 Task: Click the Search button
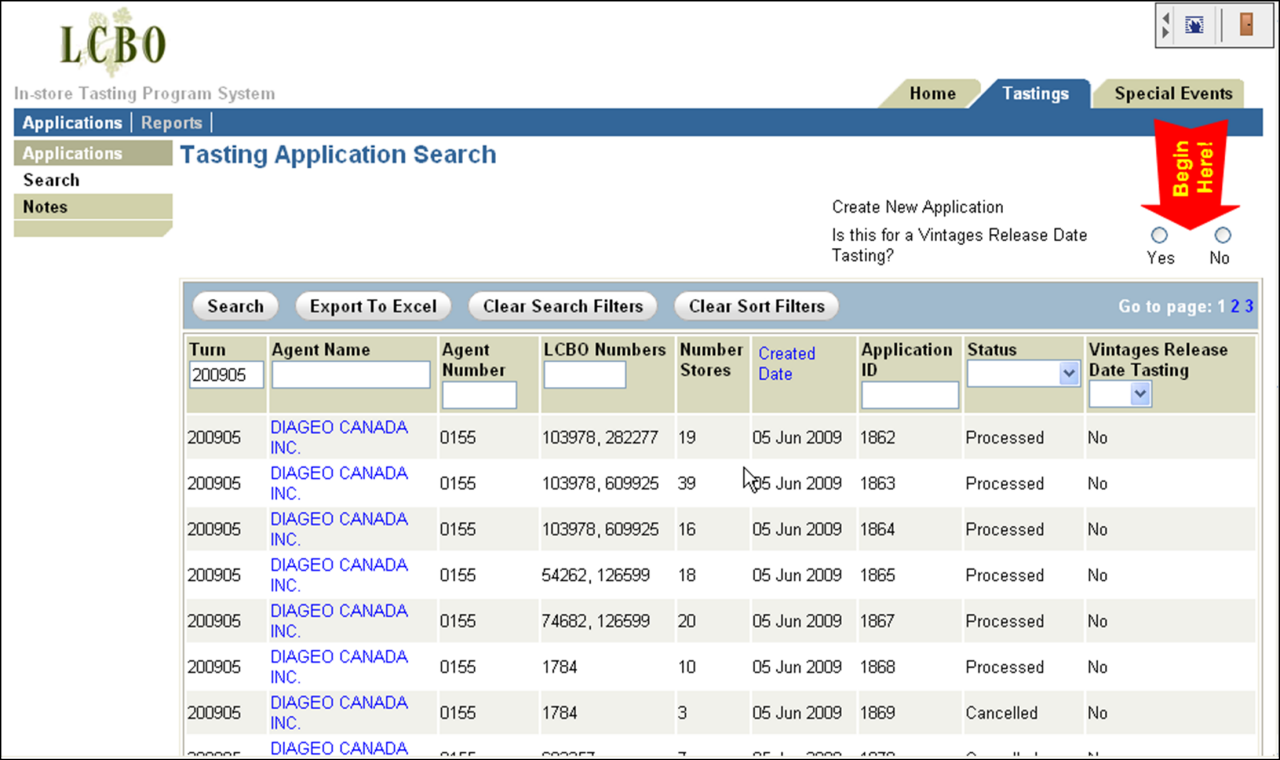[236, 306]
